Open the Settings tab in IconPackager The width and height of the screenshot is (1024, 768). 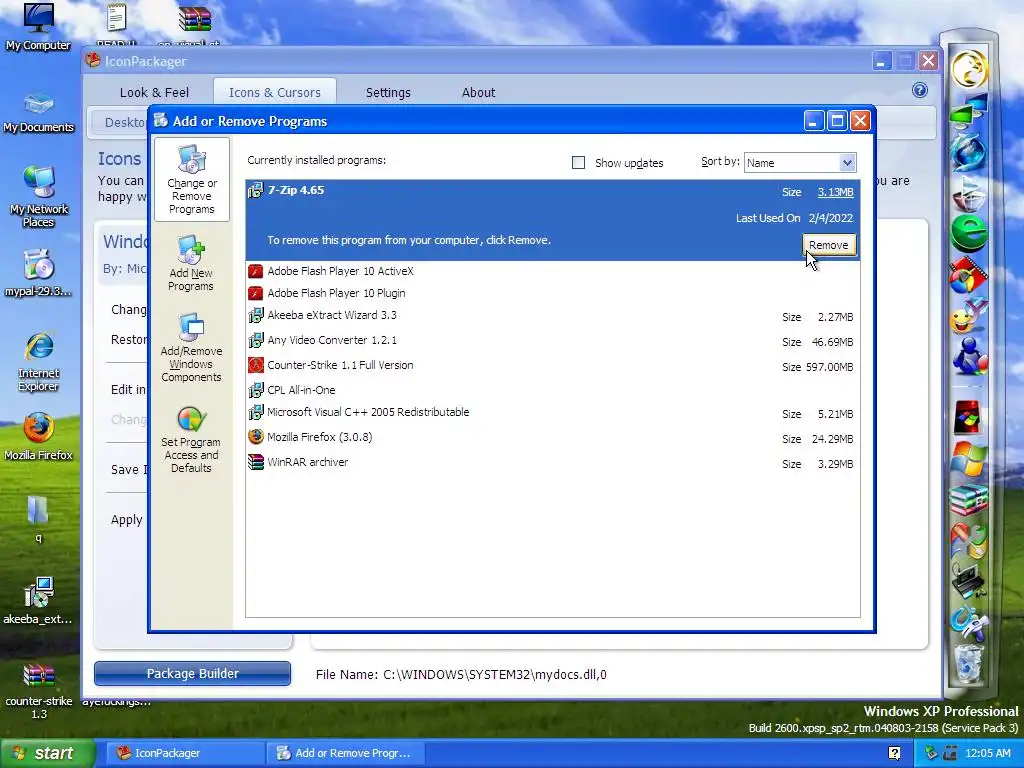tap(388, 93)
